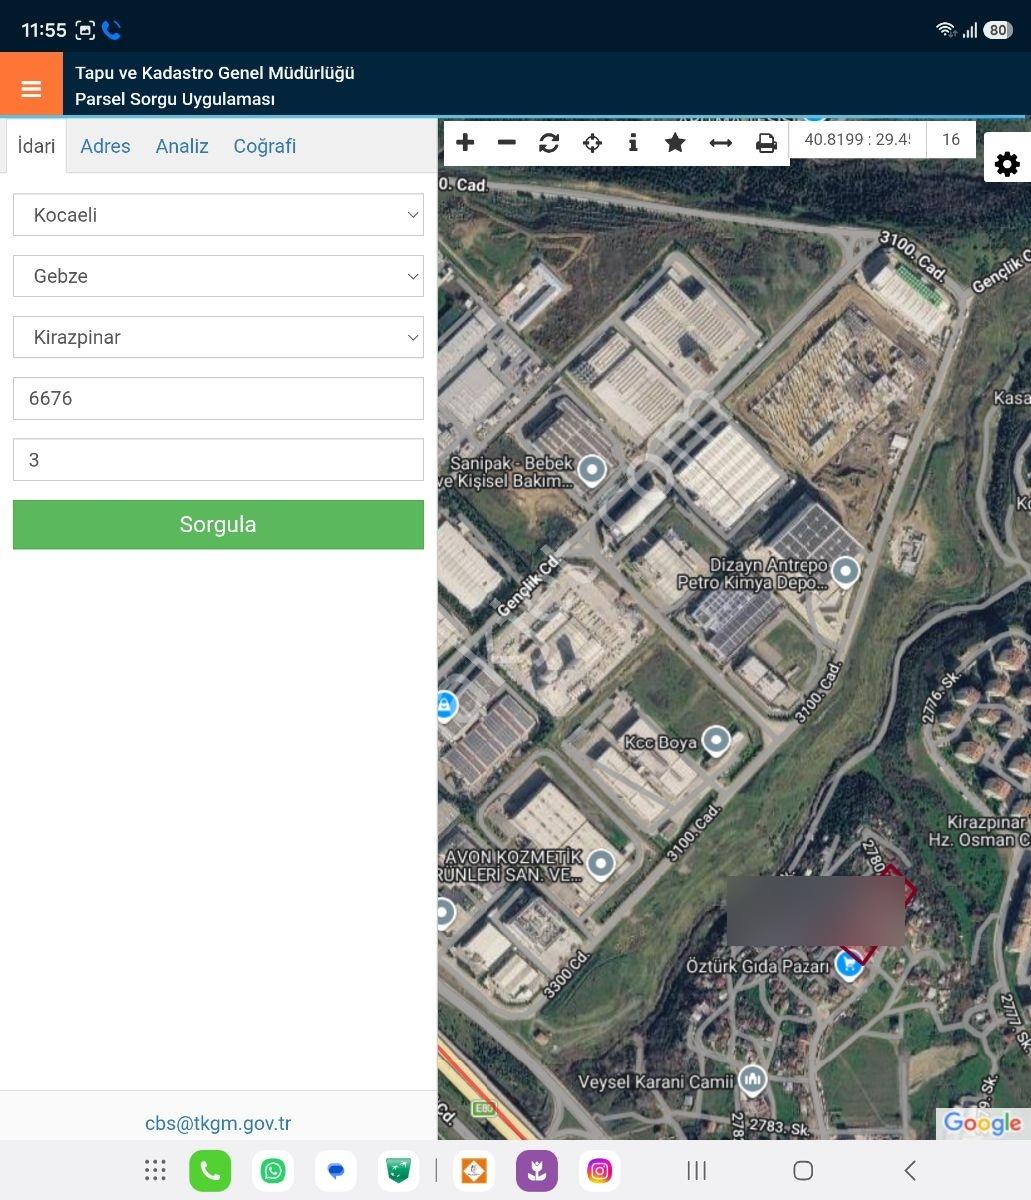Switch to the İdari tab
Screen dimensions: 1031x1200
pos(37,146)
